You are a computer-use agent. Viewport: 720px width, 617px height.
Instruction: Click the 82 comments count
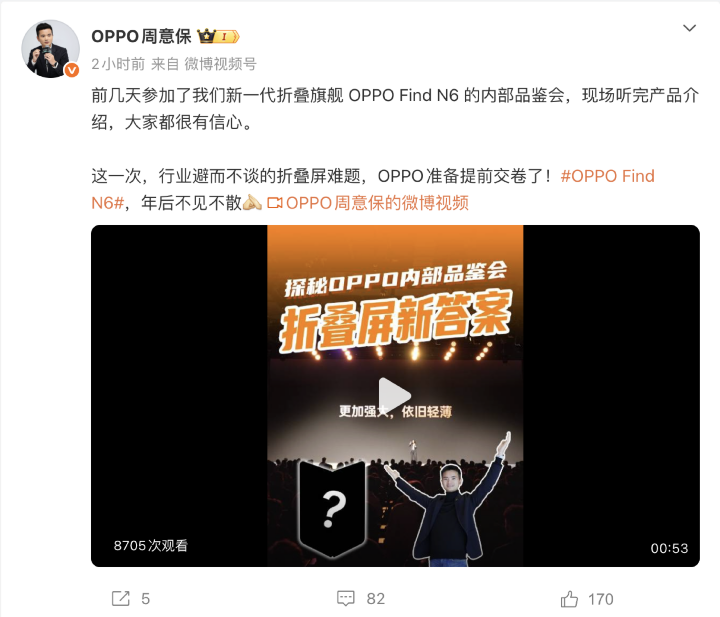click(376, 599)
